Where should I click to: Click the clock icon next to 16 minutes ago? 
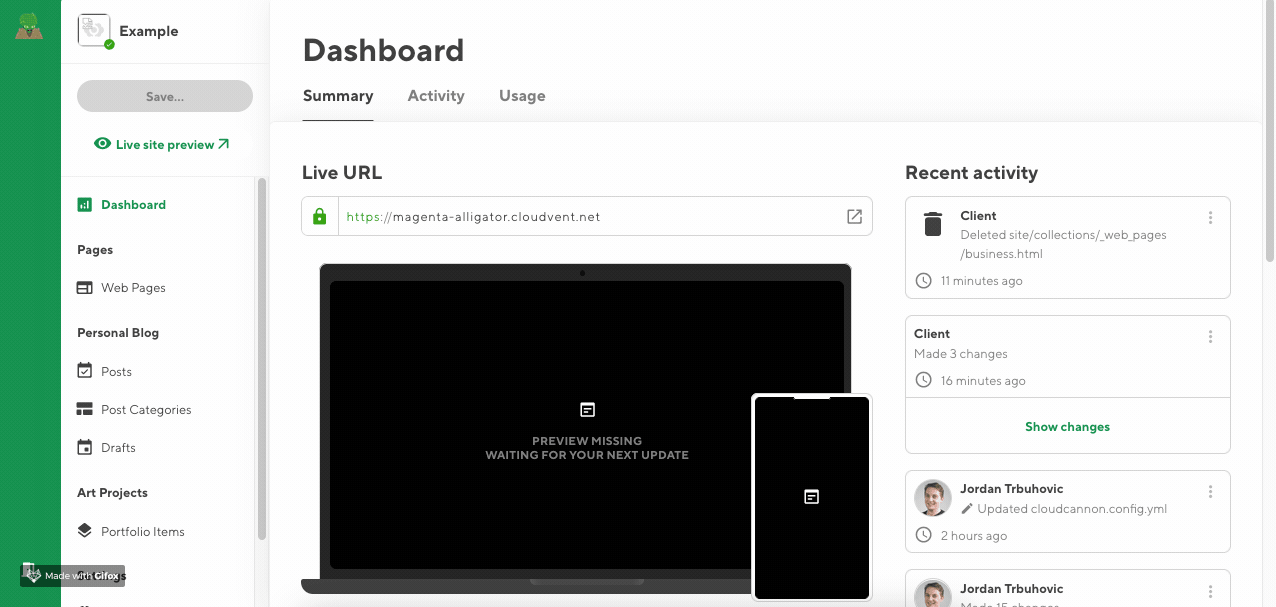(924, 381)
